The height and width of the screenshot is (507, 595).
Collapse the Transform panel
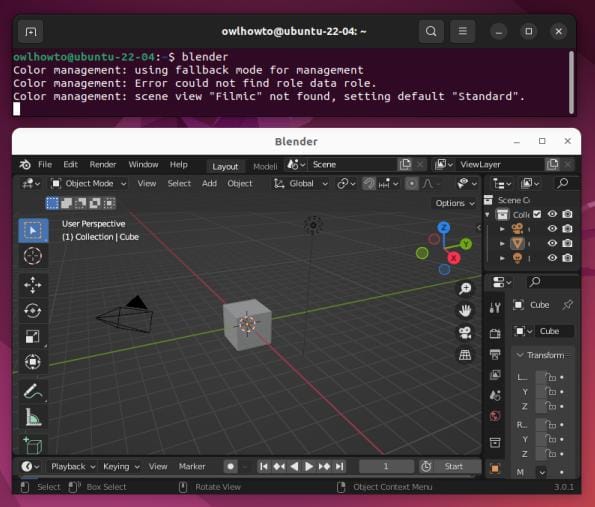pos(541,355)
